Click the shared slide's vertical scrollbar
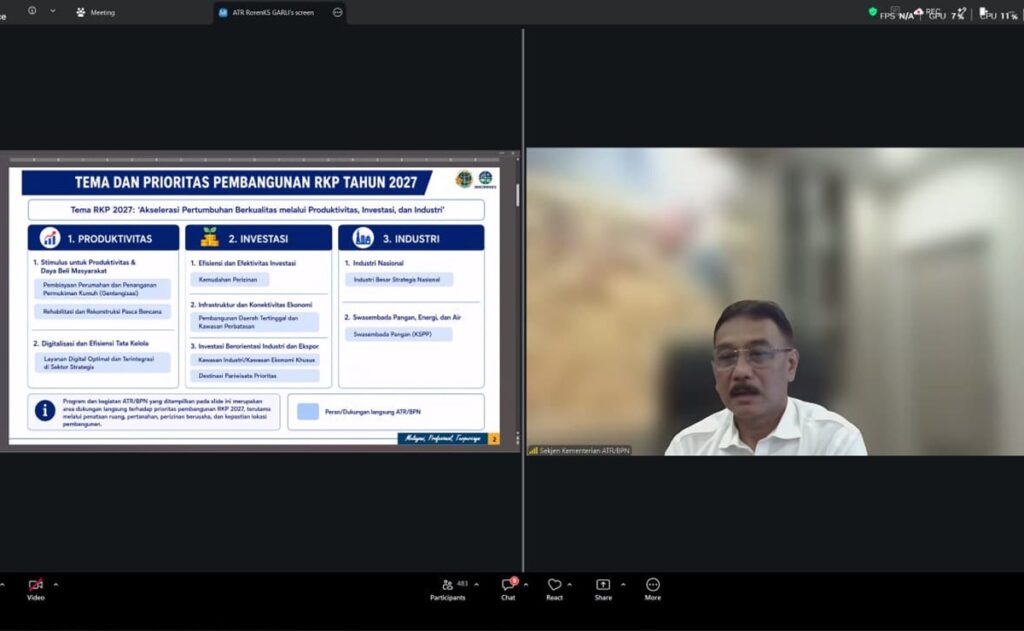 pos(517,194)
